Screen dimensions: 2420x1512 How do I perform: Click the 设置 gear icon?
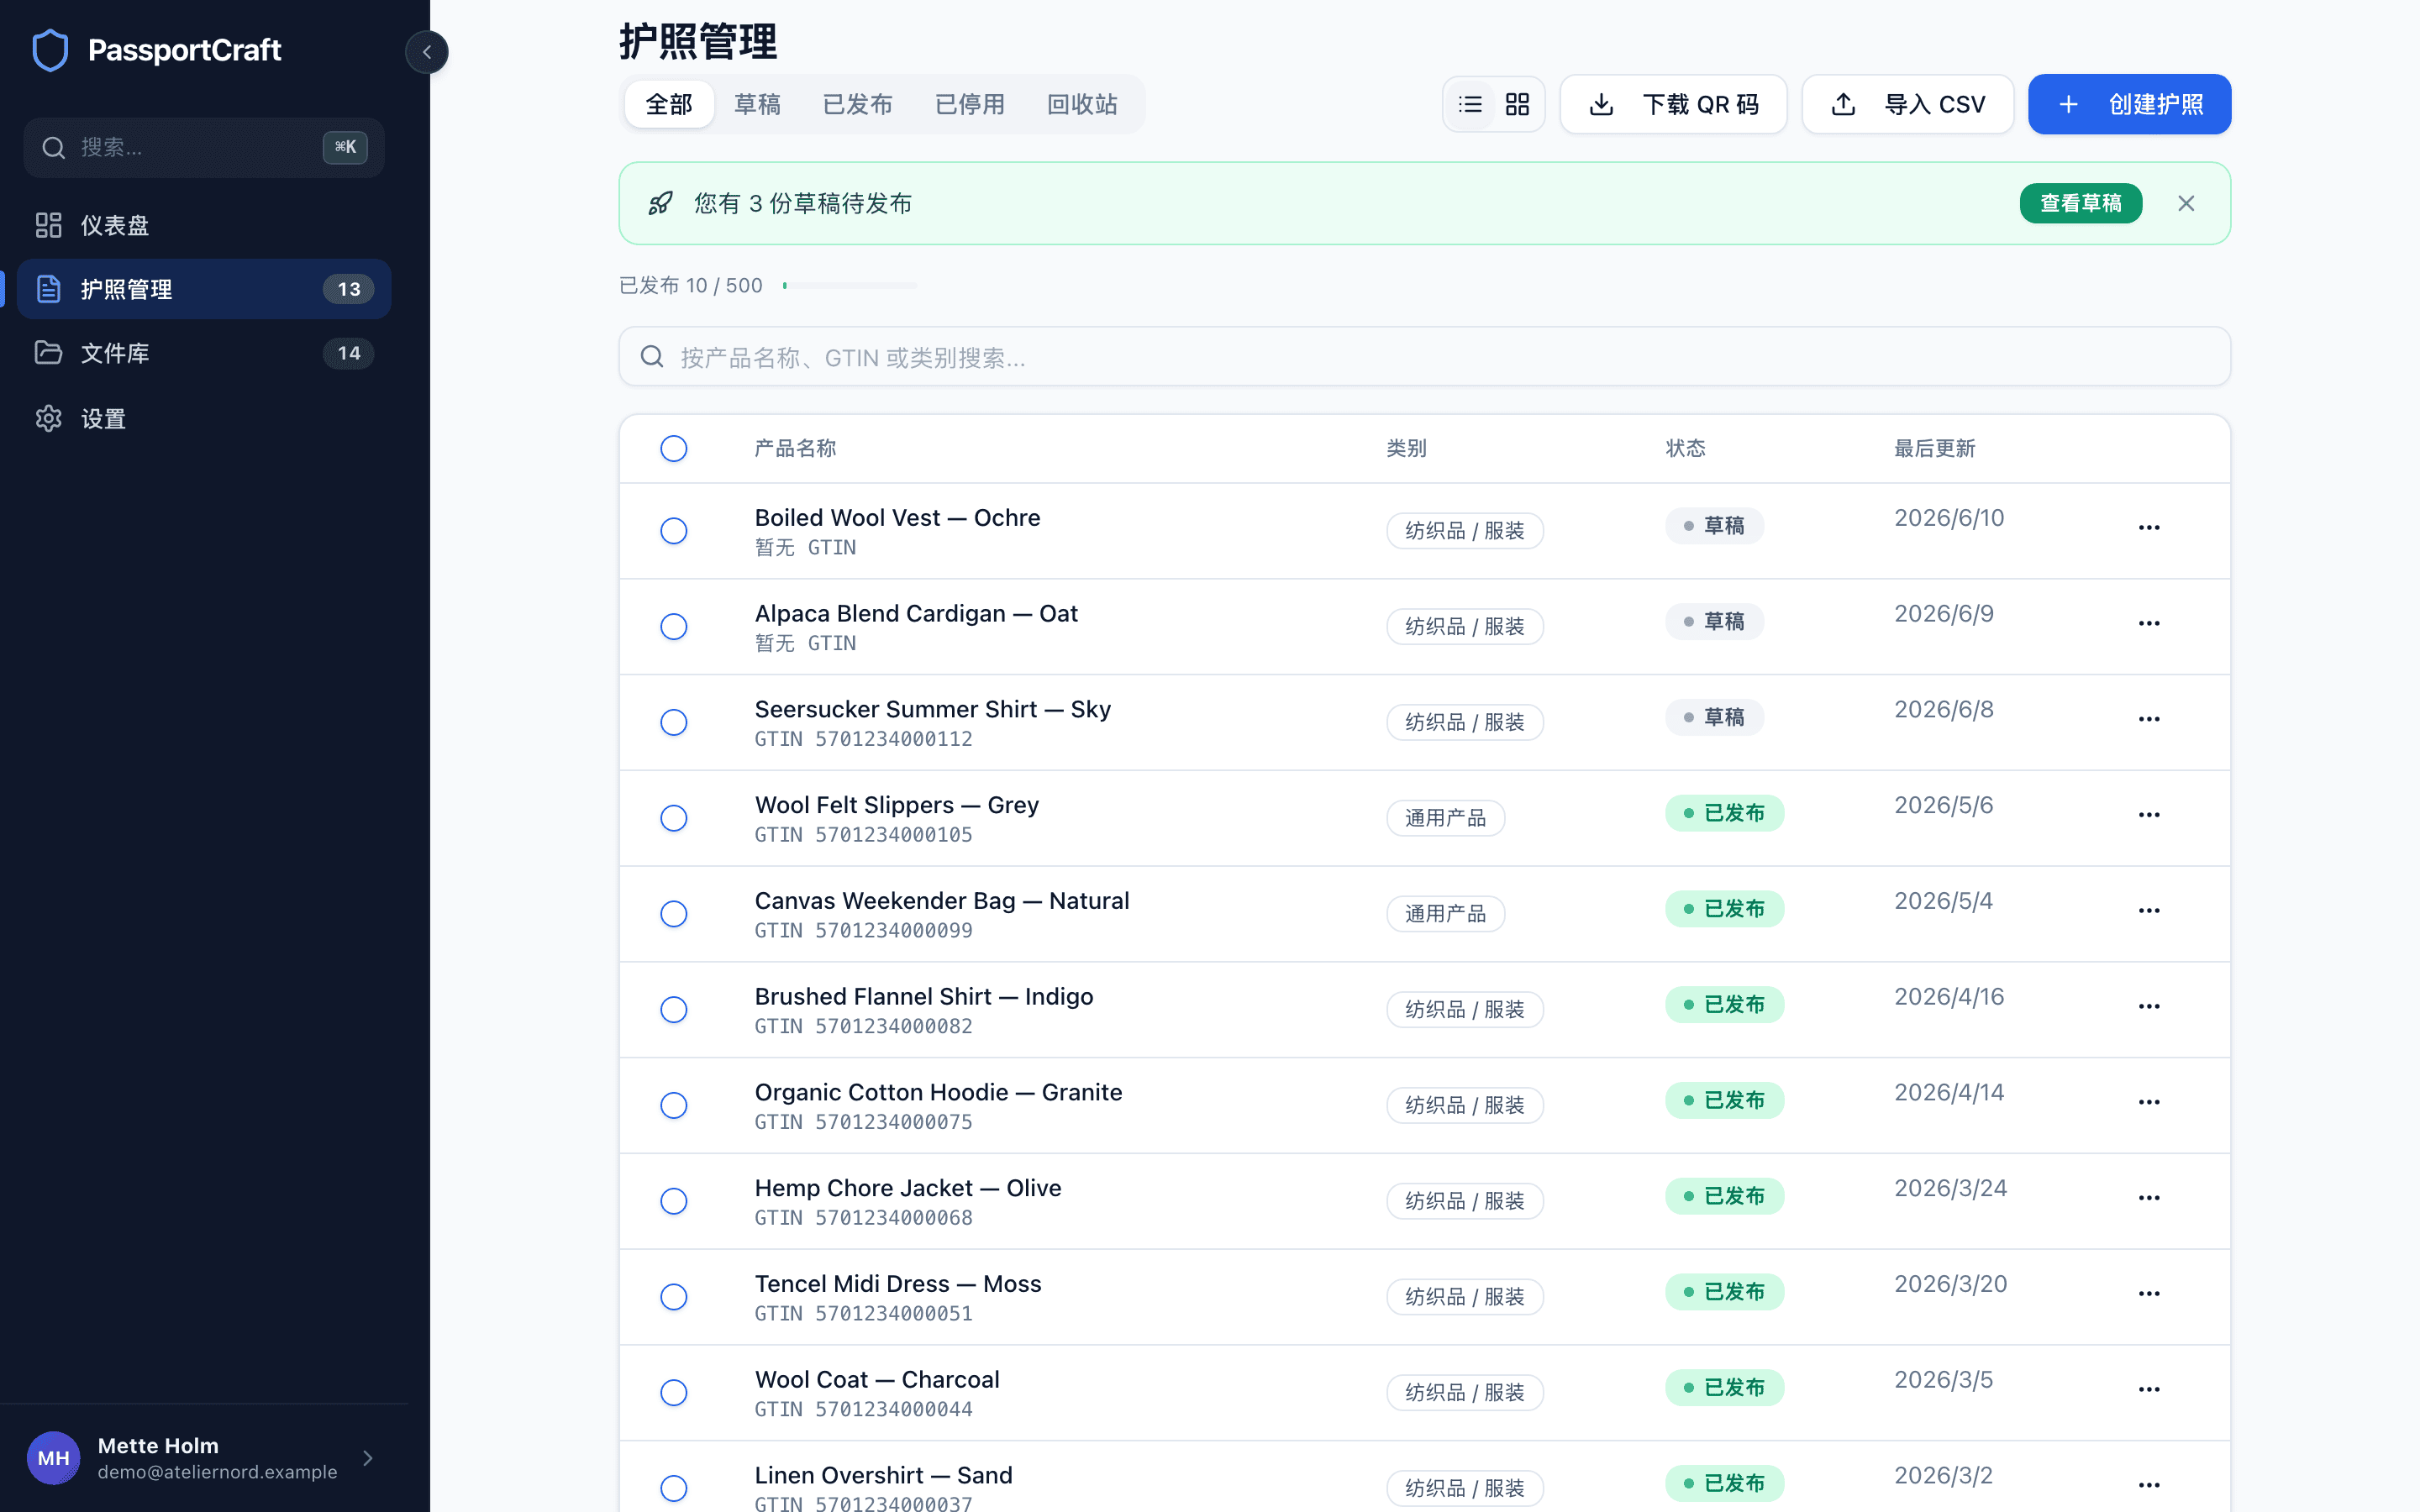[49, 418]
